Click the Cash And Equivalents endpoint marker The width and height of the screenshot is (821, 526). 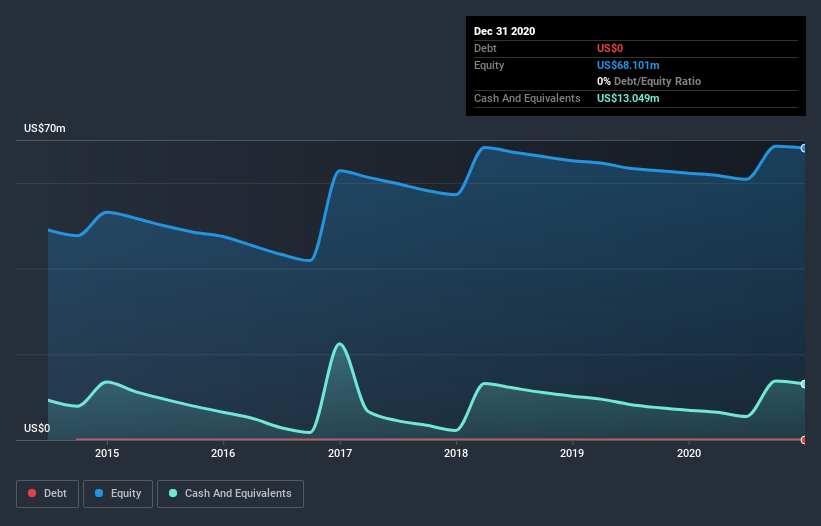[x=804, y=384]
